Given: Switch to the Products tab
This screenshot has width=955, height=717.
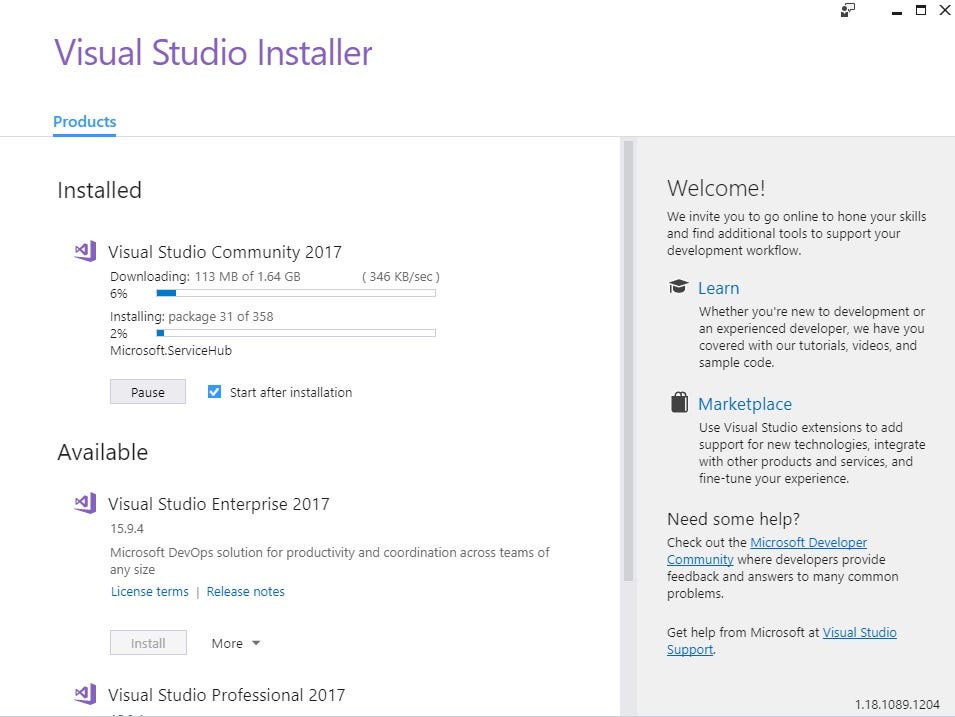Looking at the screenshot, I should pyautogui.click(x=84, y=121).
